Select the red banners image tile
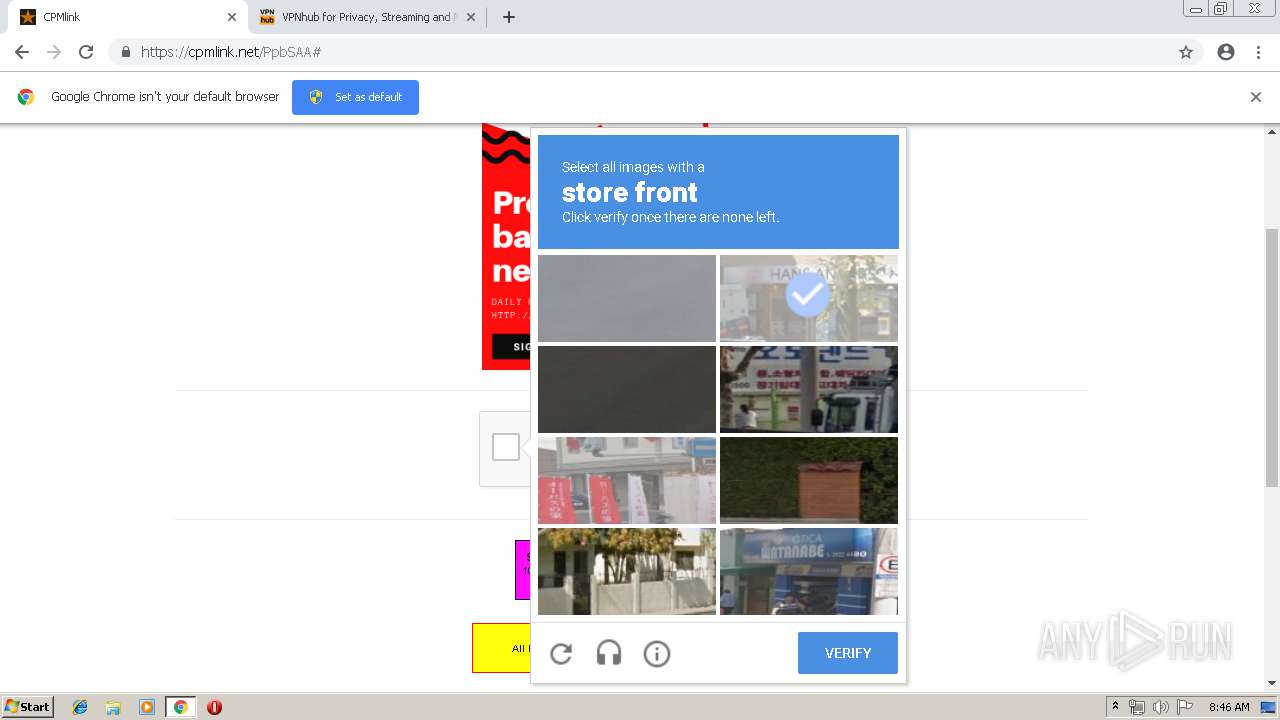Image resolution: width=1280 pixels, height=720 pixels. pos(627,480)
